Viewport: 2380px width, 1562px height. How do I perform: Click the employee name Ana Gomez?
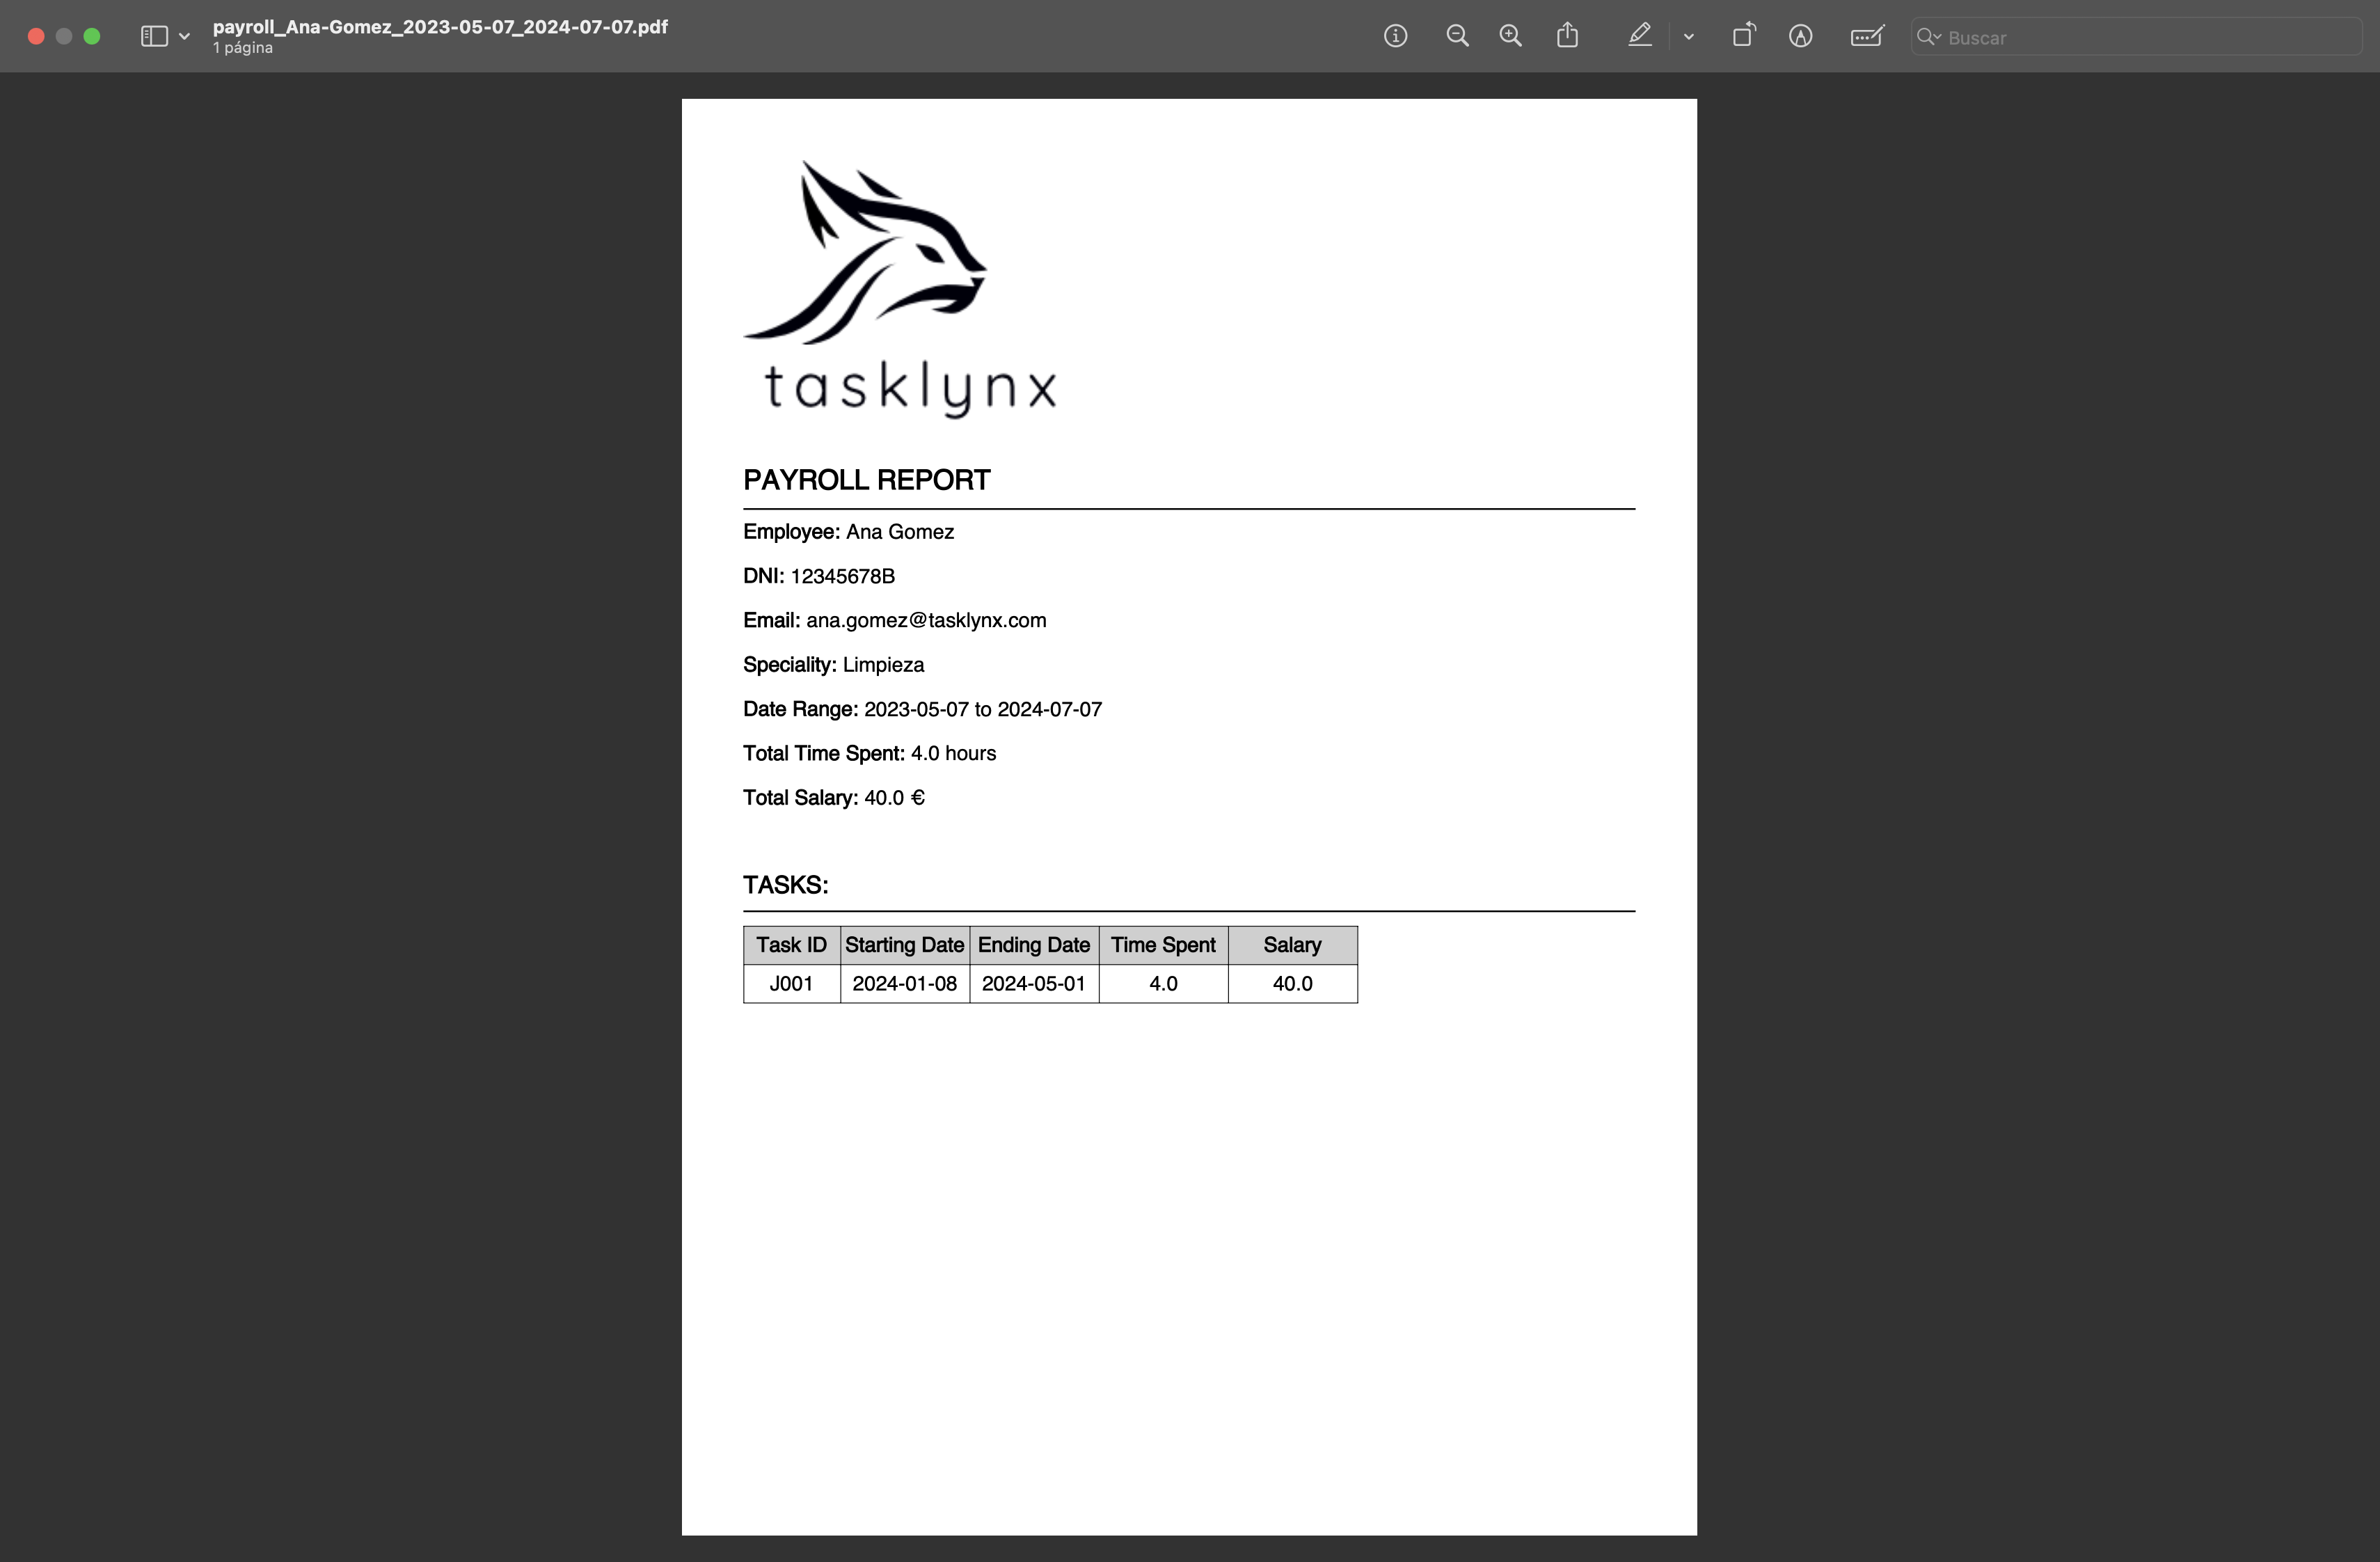pos(900,532)
